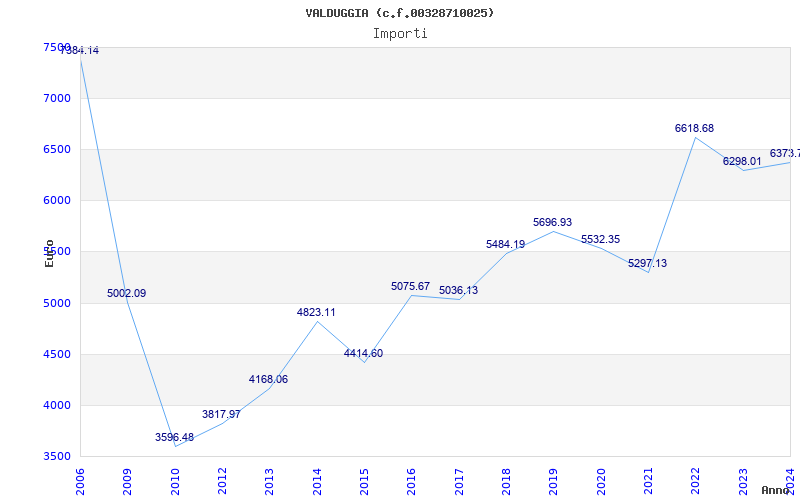Screen dimensions: 800x500
Task: Click the 6000 y-axis tick label
Action: click(58, 200)
